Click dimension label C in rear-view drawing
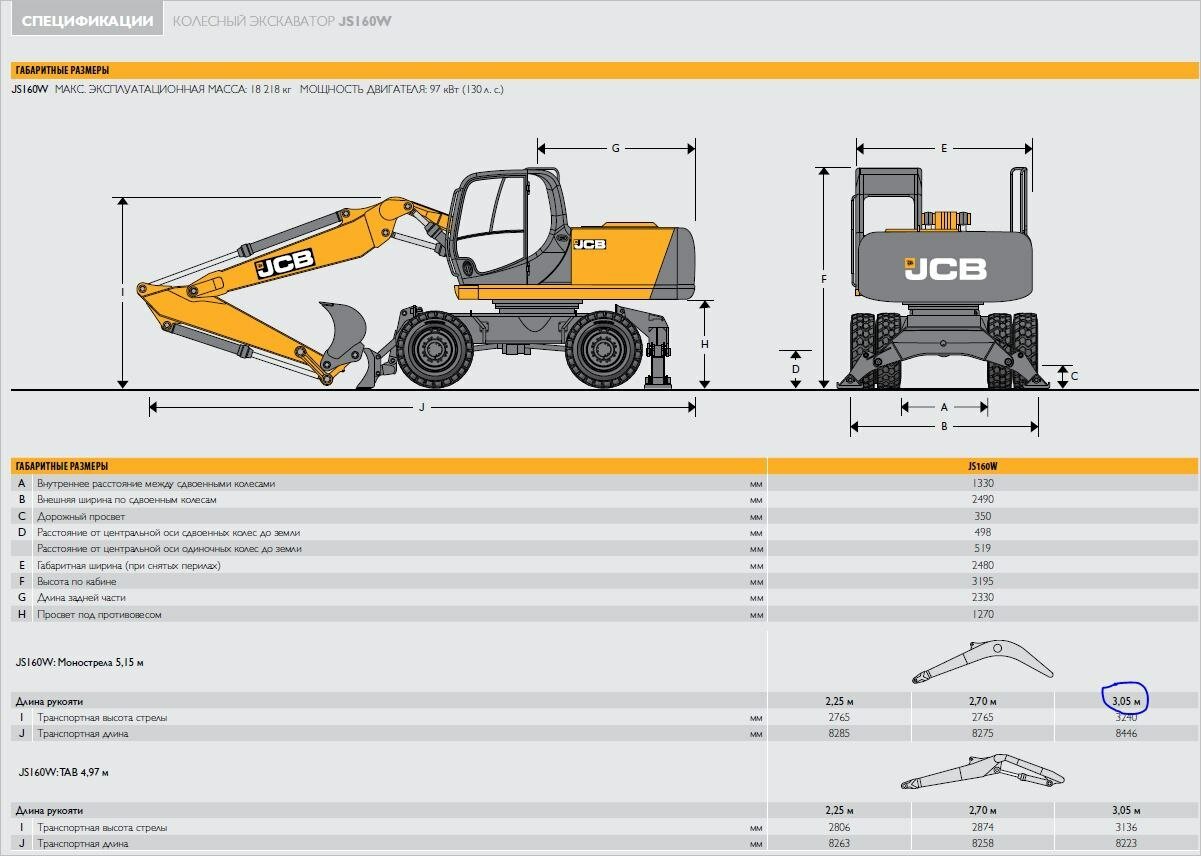Viewport: 1201px width, 856px height. tap(1074, 377)
